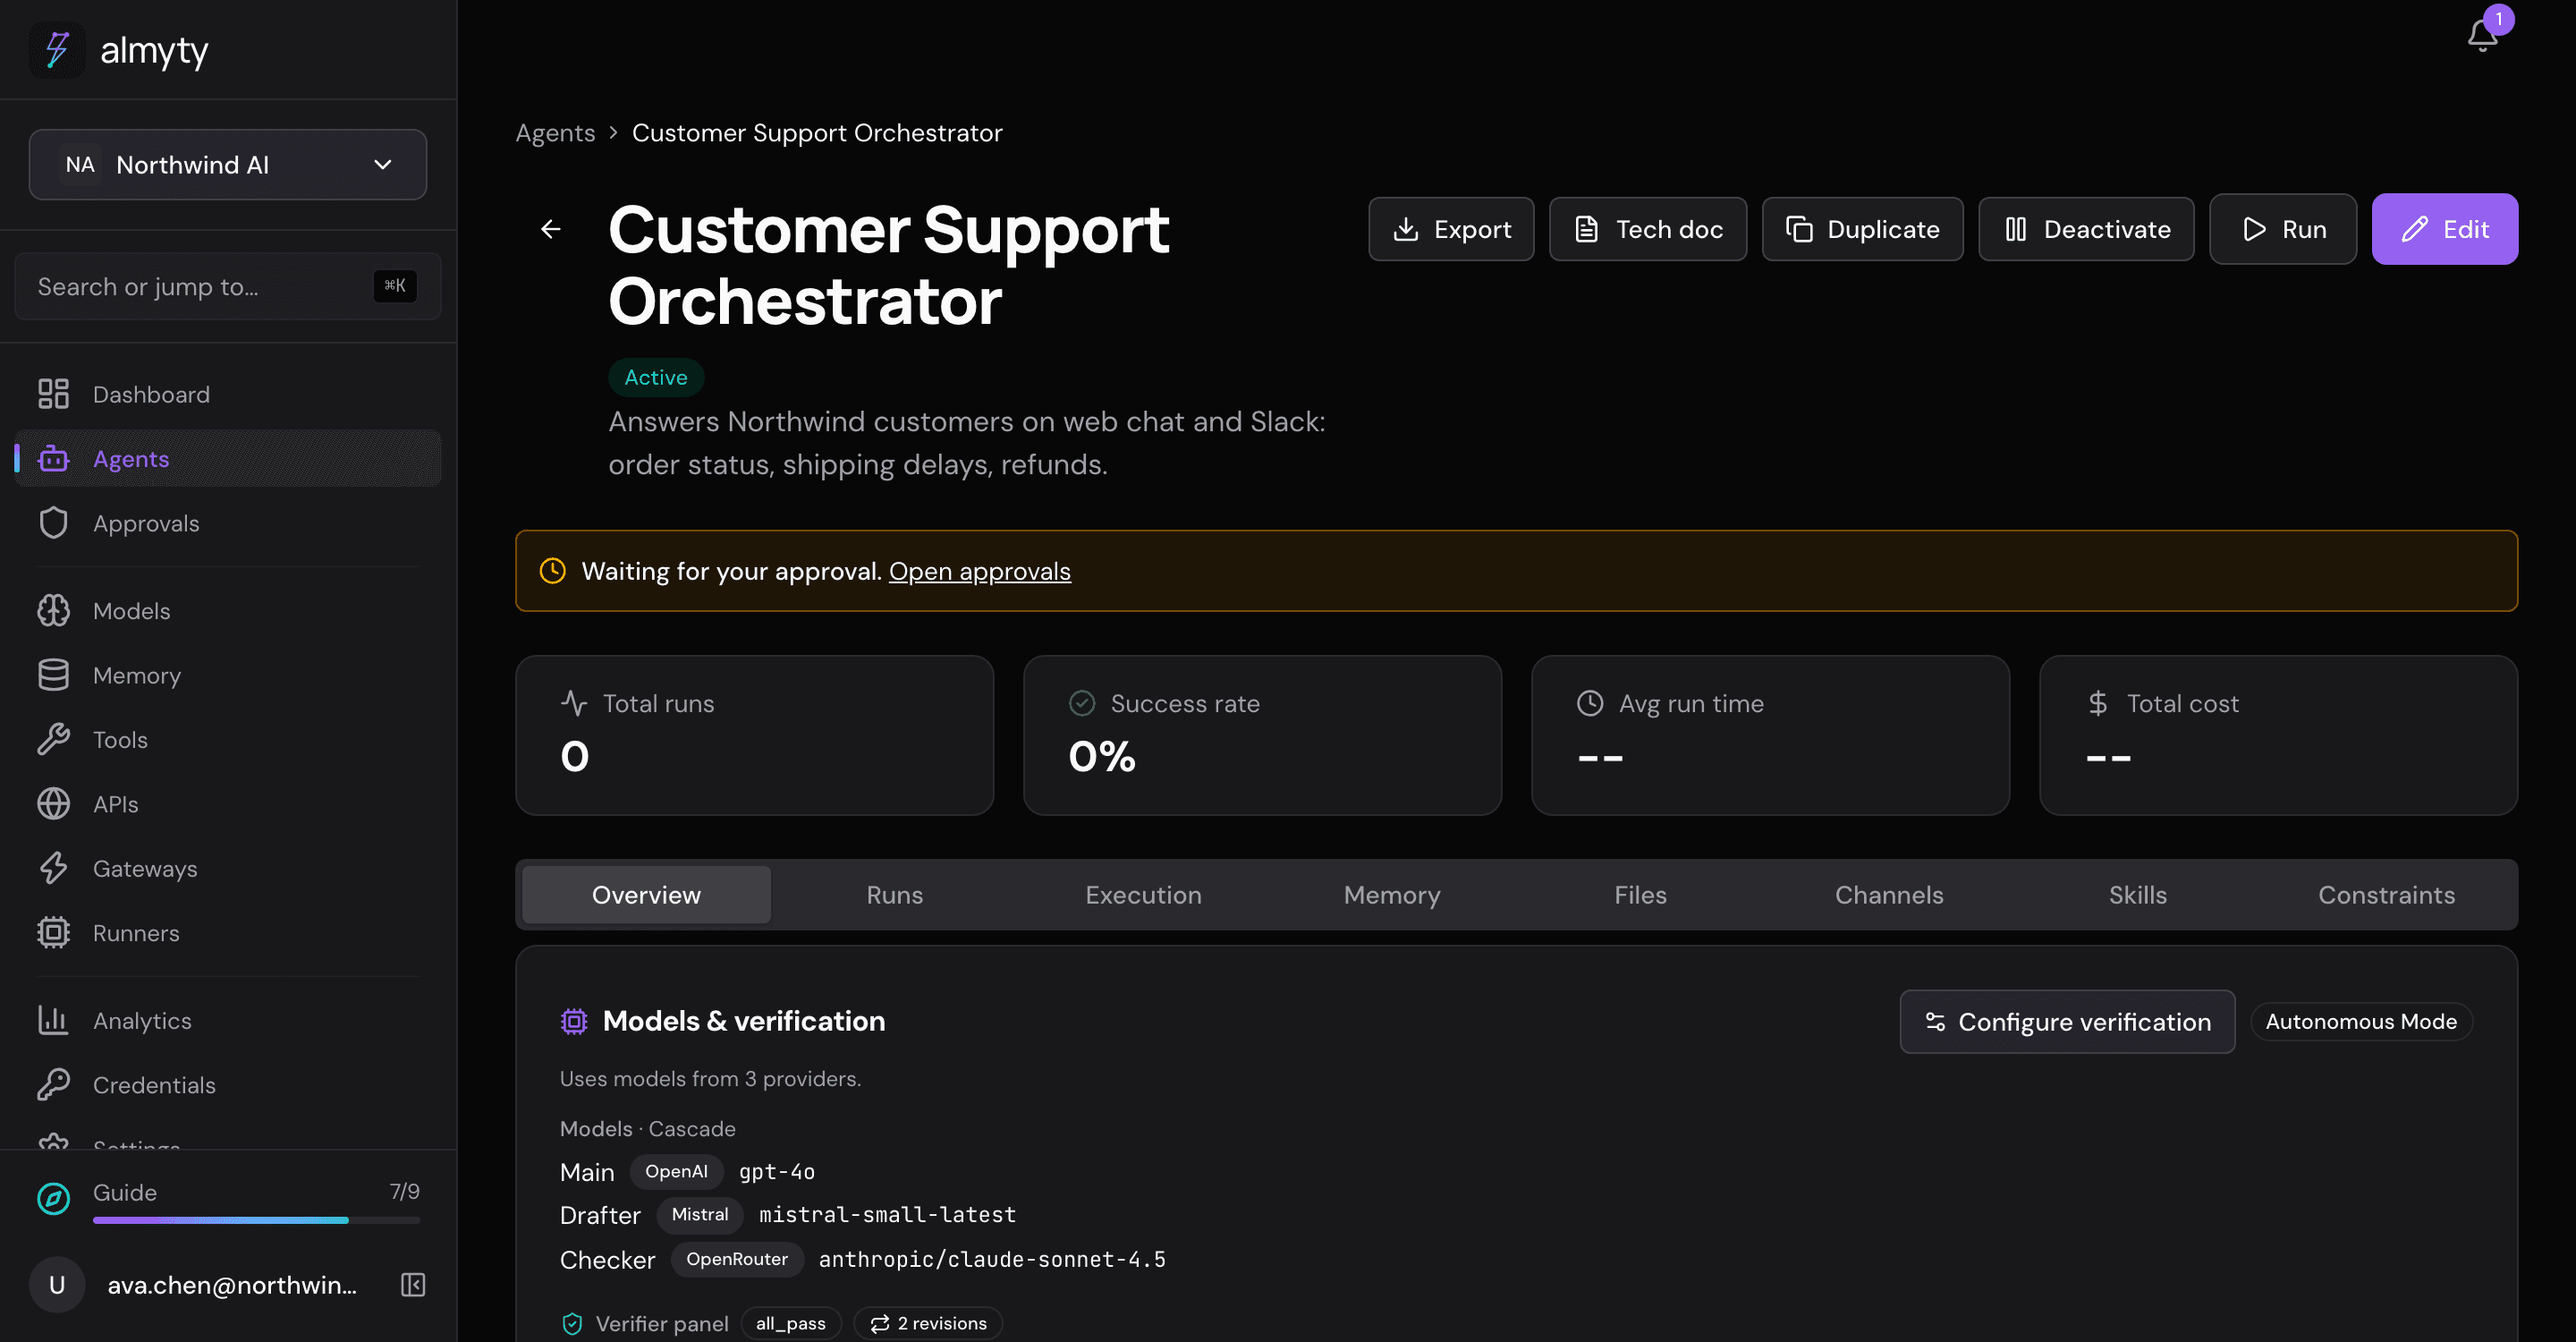Open APIs from the sidebar
2576x1342 pixels.
tap(228, 804)
